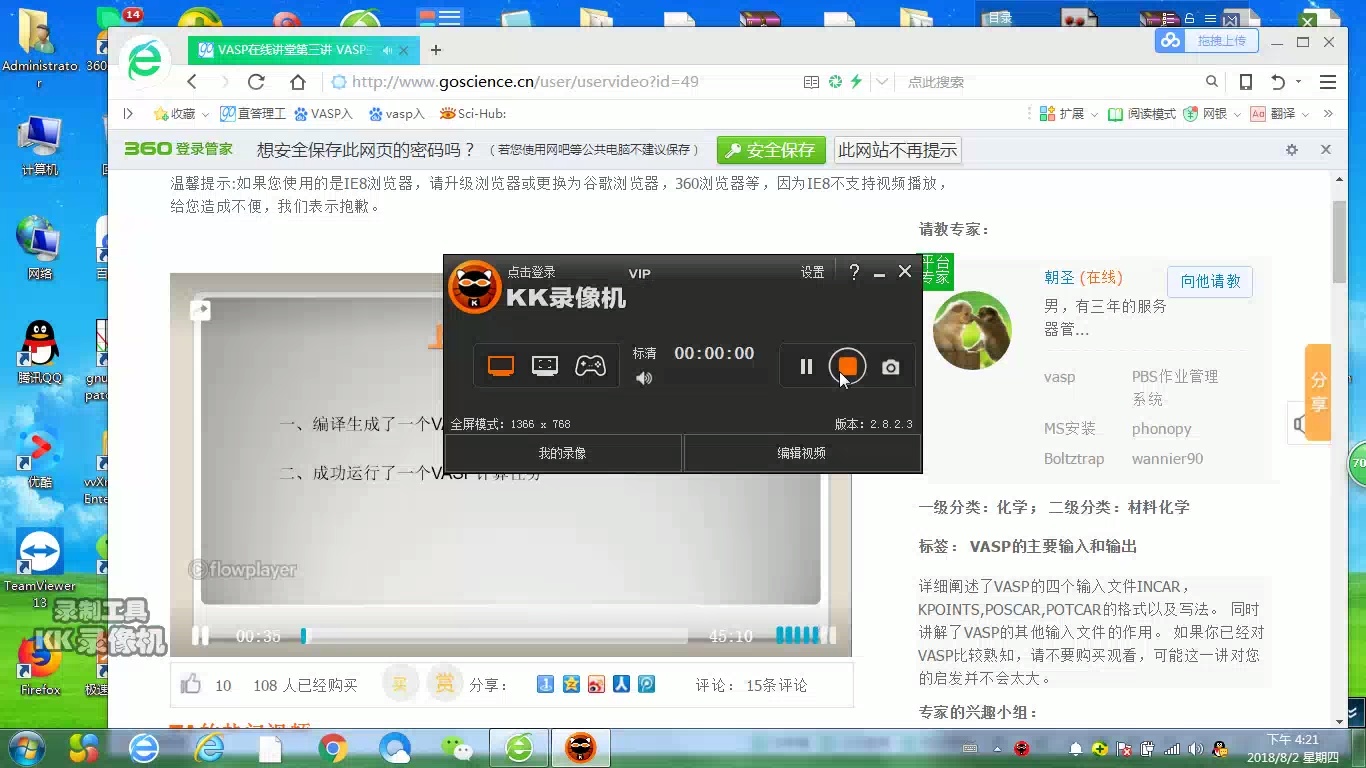Open the 阅读模式 reading mode
Screen dimensions: 1366x768
(1142, 113)
